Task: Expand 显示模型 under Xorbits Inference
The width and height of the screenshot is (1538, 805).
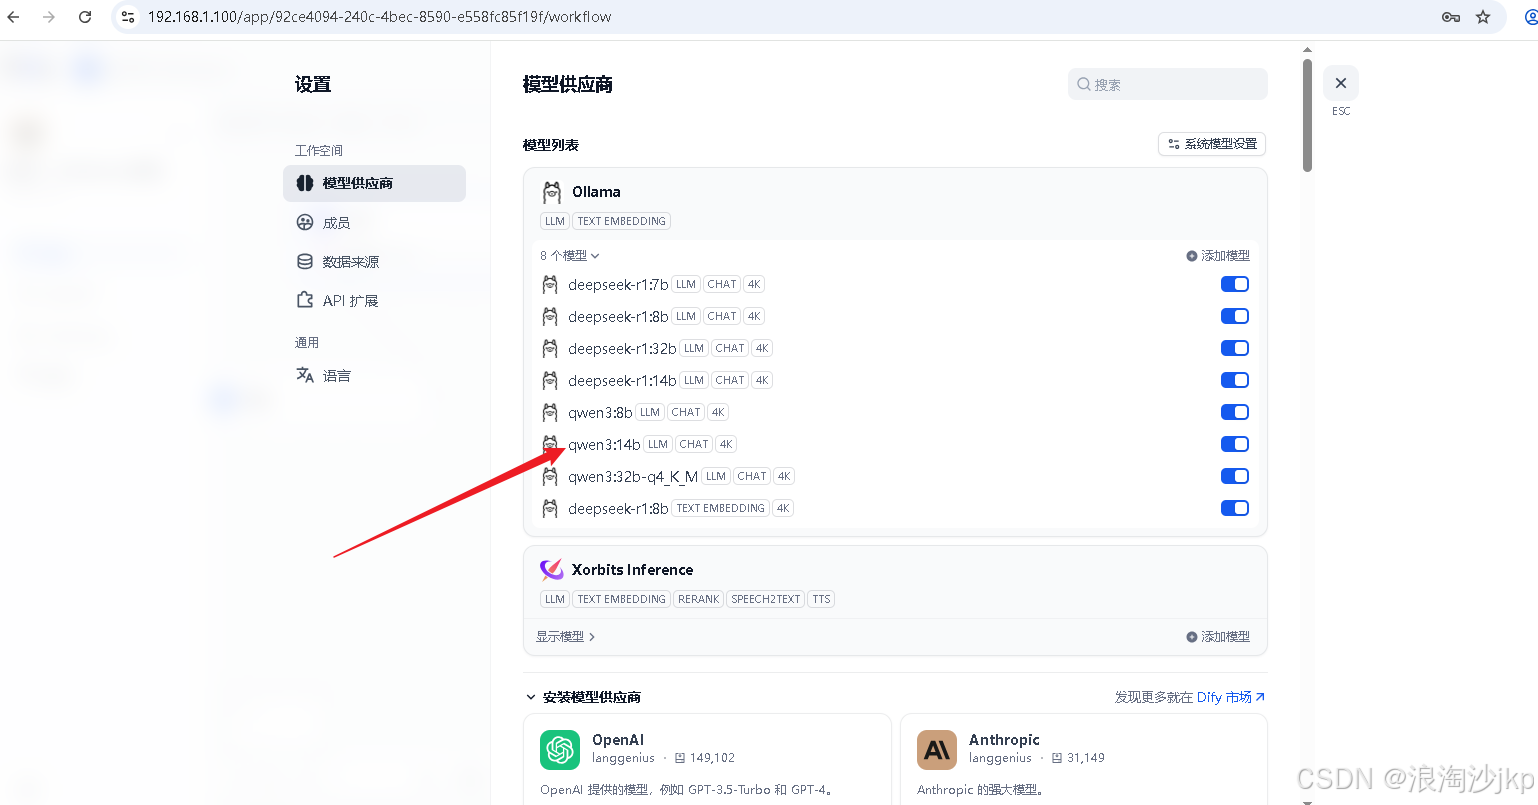Action: [x=565, y=637]
